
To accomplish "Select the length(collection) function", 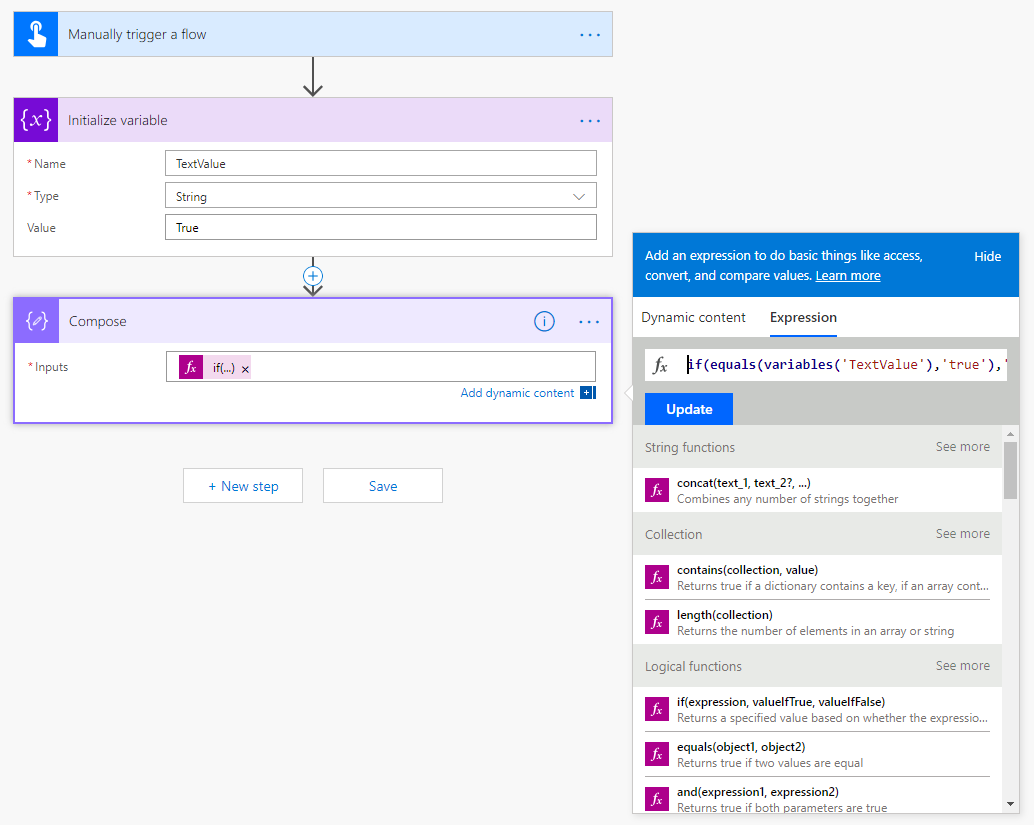I will pyautogui.click(x=818, y=622).
